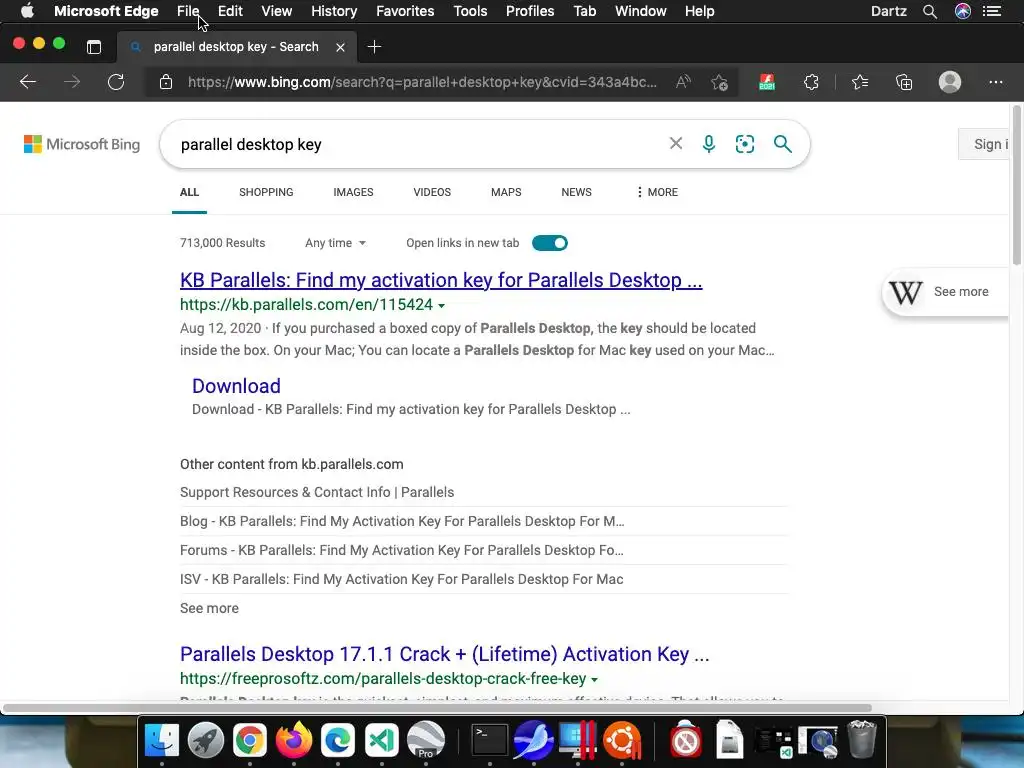Click the browser address bar URL
Image resolution: width=1024 pixels, height=768 pixels.
click(x=422, y=82)
